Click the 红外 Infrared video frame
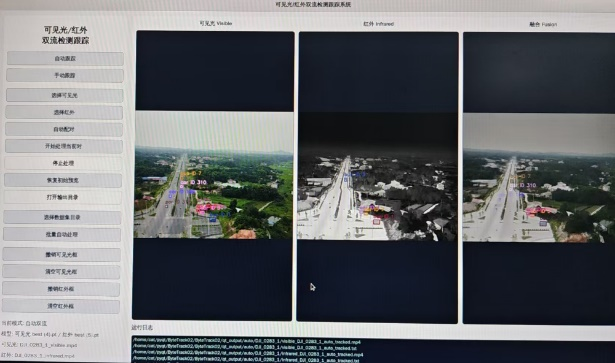 (x=377, y=177)
